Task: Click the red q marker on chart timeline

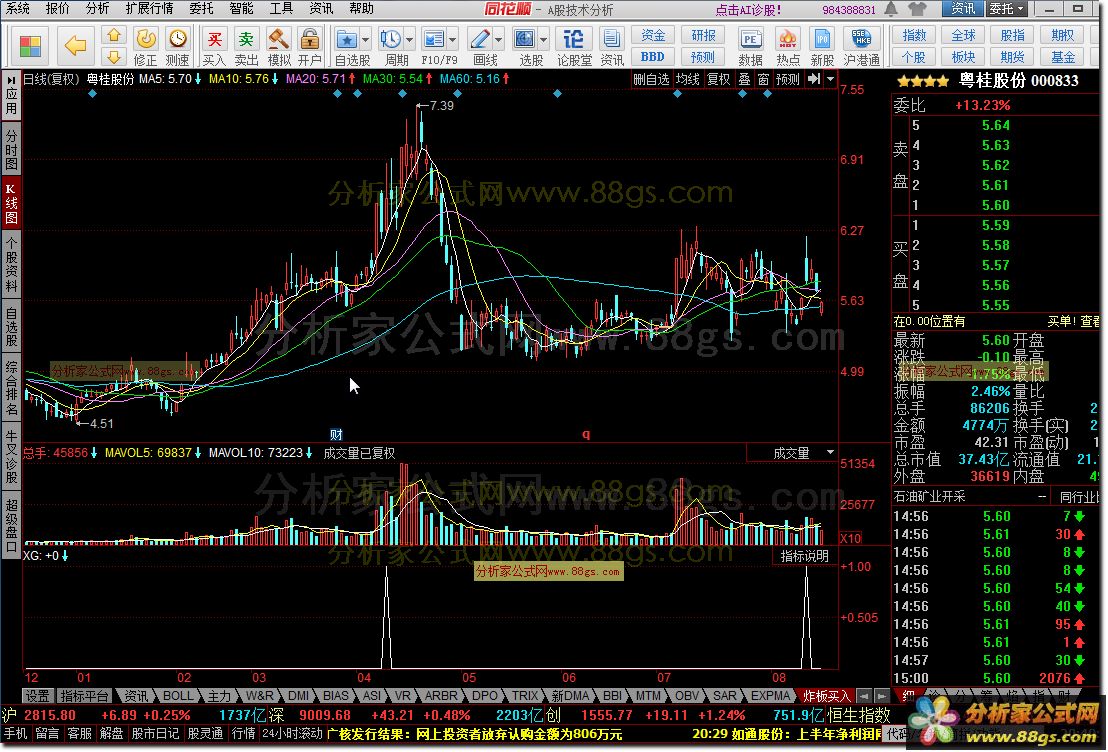Action: coord(586,435)
